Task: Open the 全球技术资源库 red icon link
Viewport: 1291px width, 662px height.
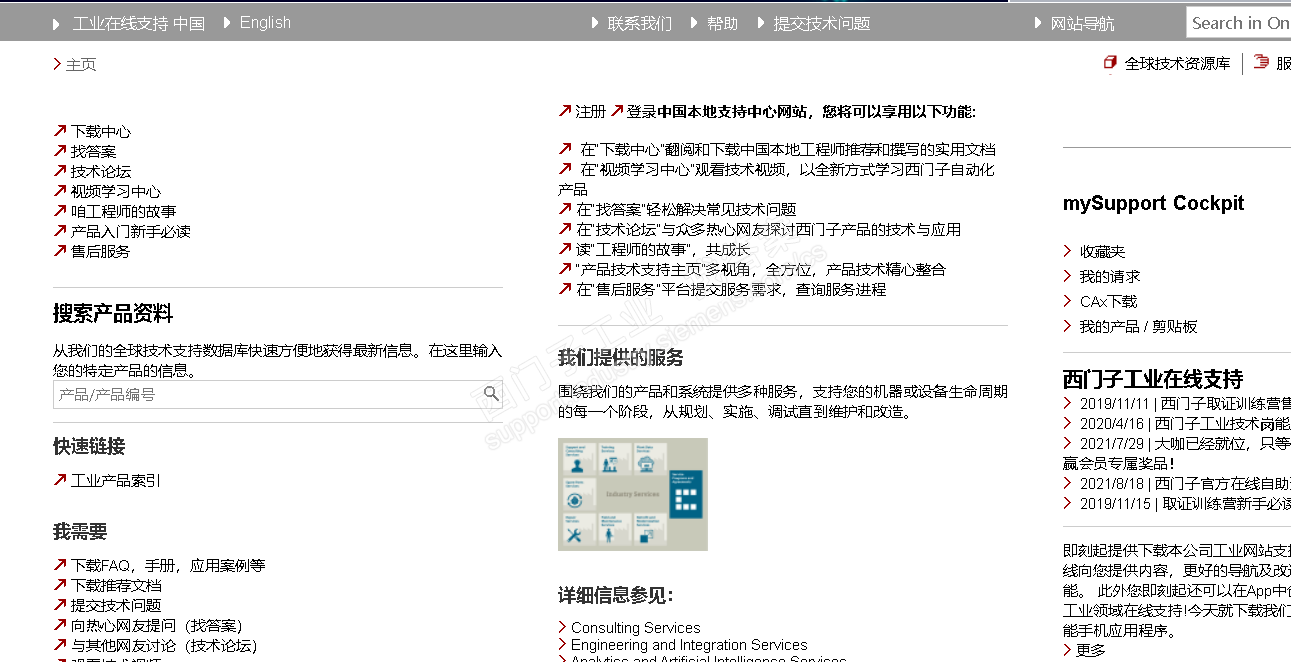Action: (1167, 63)
